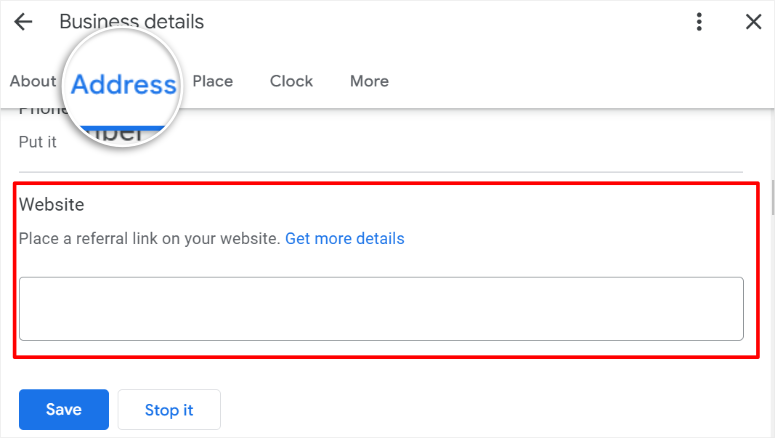Click the "Put it" phone number entry
The image size is (775, 438).
pos(38,142)
